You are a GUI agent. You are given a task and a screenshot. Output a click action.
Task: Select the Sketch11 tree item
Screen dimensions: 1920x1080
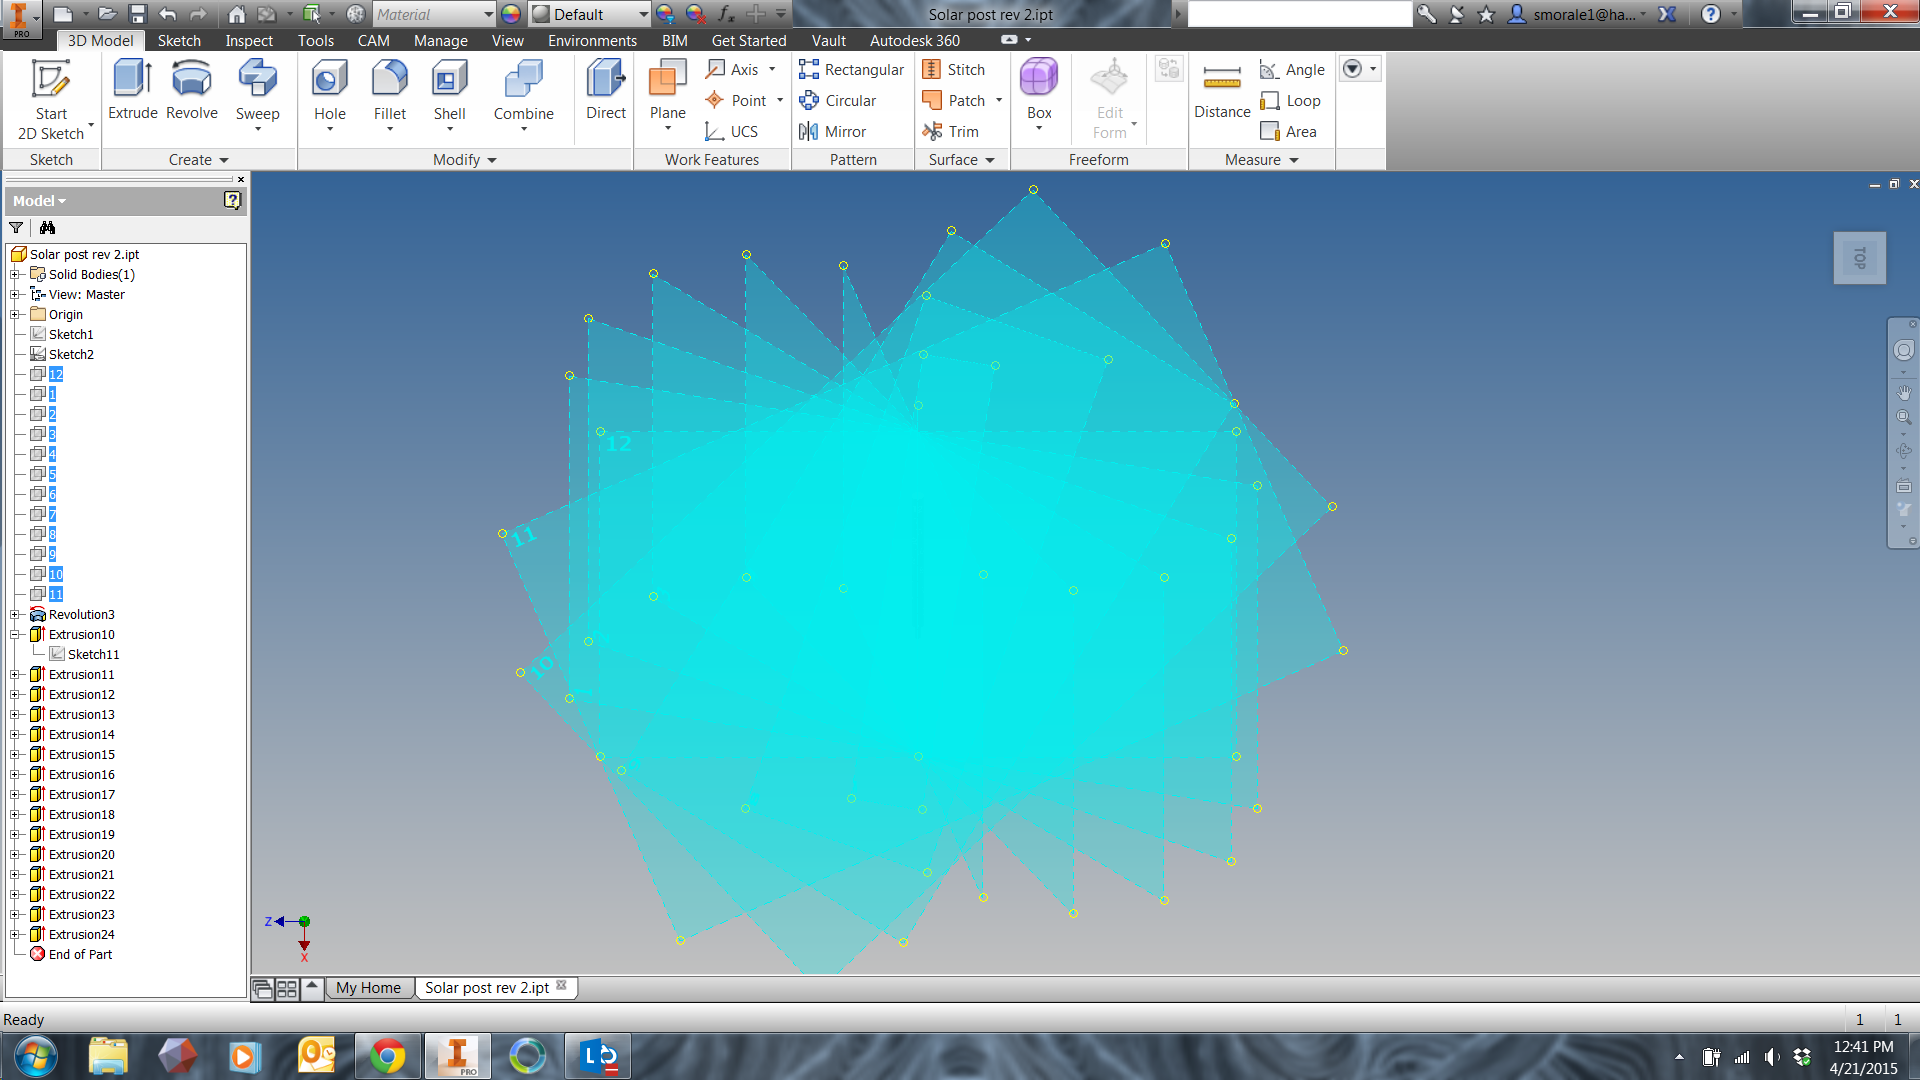[95, 654]
